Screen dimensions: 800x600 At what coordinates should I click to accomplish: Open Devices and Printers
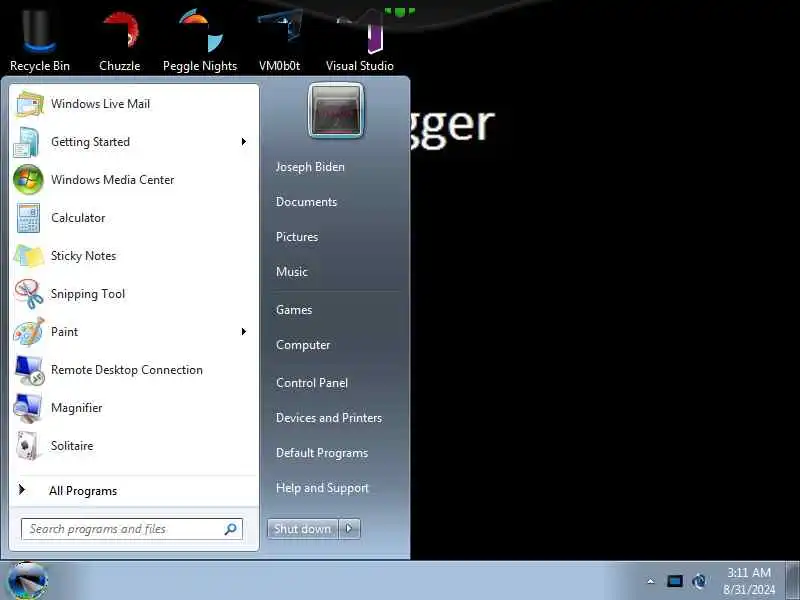(329, 418)
